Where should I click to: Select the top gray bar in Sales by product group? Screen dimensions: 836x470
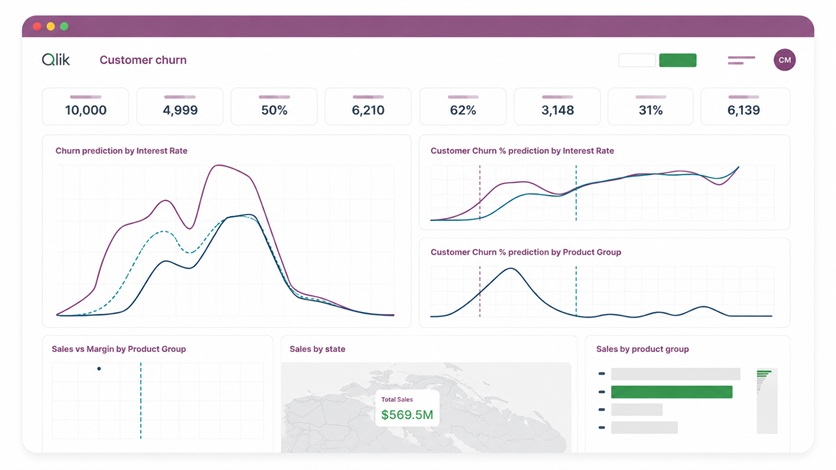pos(676,374)
